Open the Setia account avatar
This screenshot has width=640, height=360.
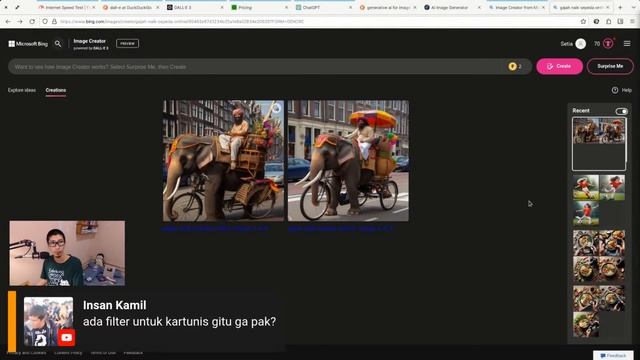[580, 44]
